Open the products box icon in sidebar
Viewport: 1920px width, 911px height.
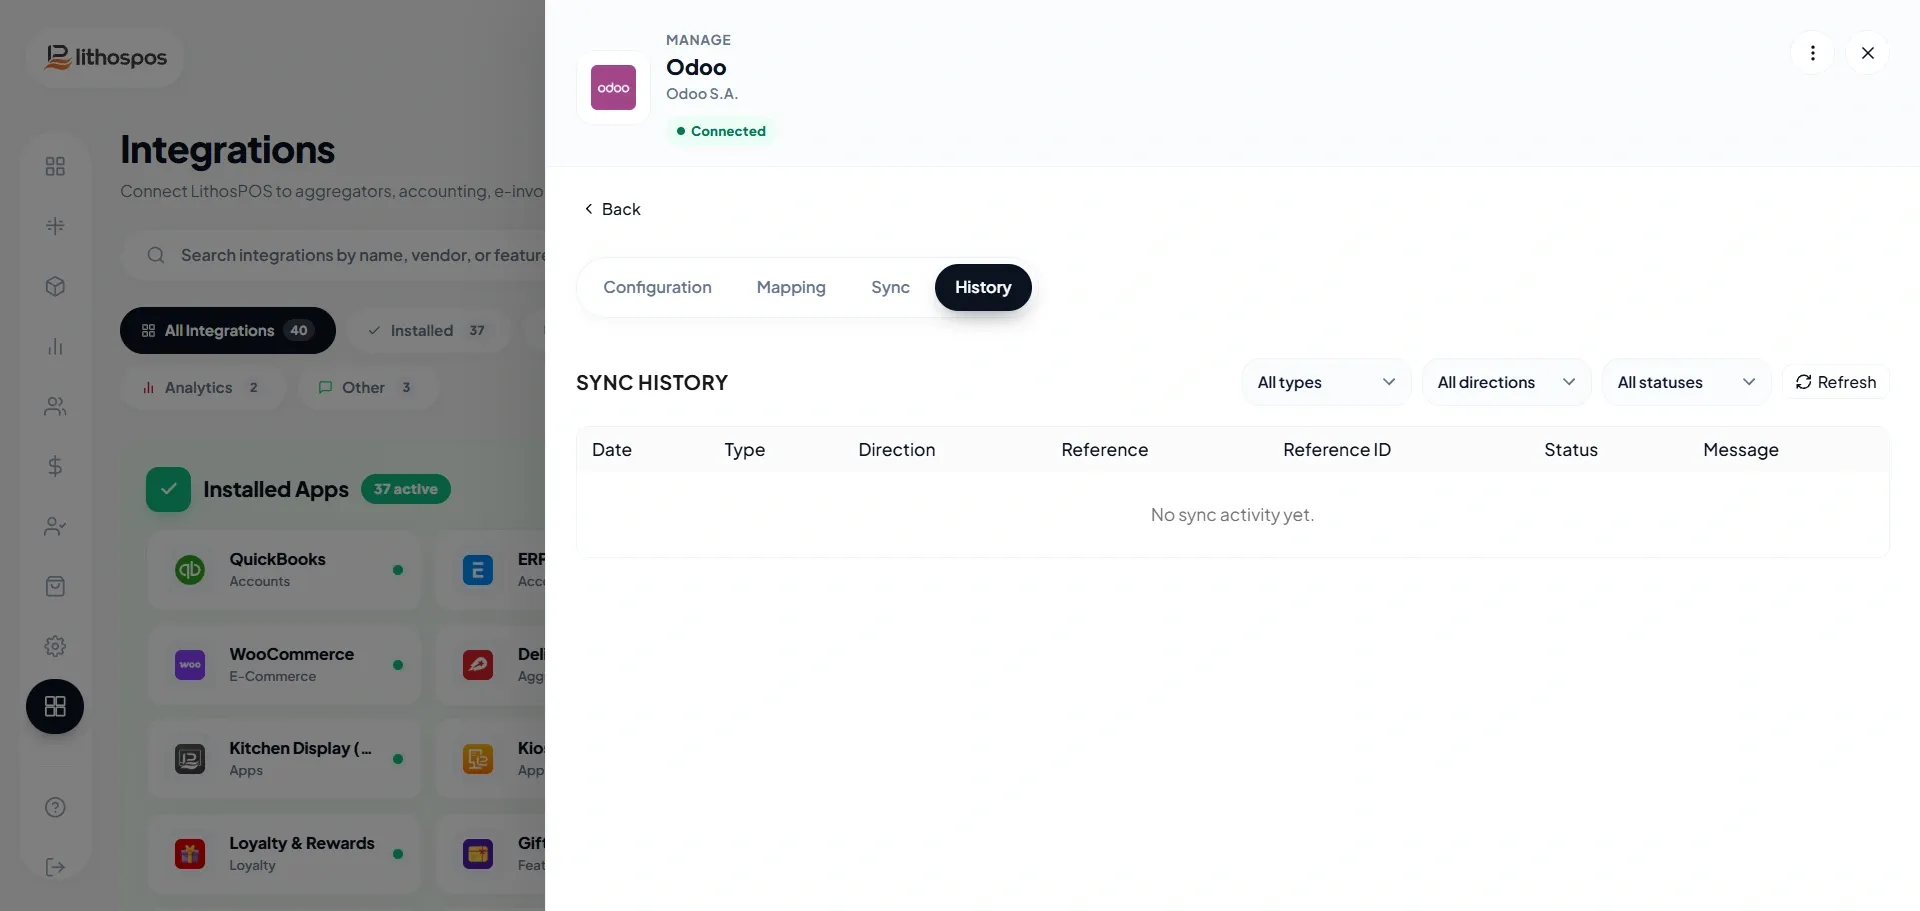55,287
